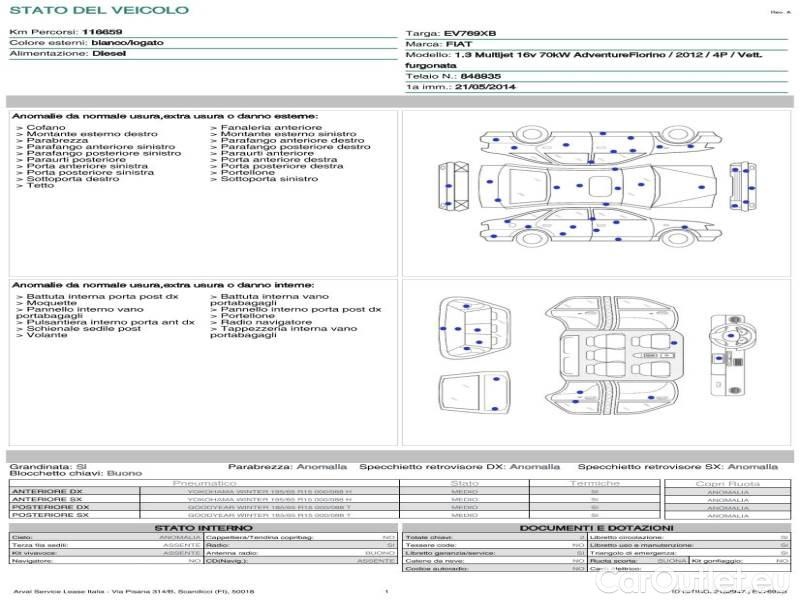Select the ANTERIORE DX tire row
This screenshot has width=800, height=600.
[46, 491]
